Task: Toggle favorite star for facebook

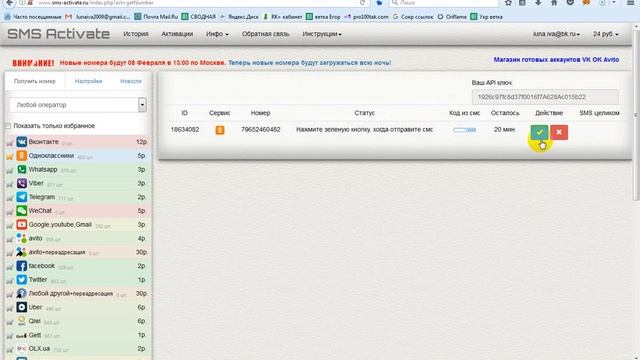Action: click(9, 267)
